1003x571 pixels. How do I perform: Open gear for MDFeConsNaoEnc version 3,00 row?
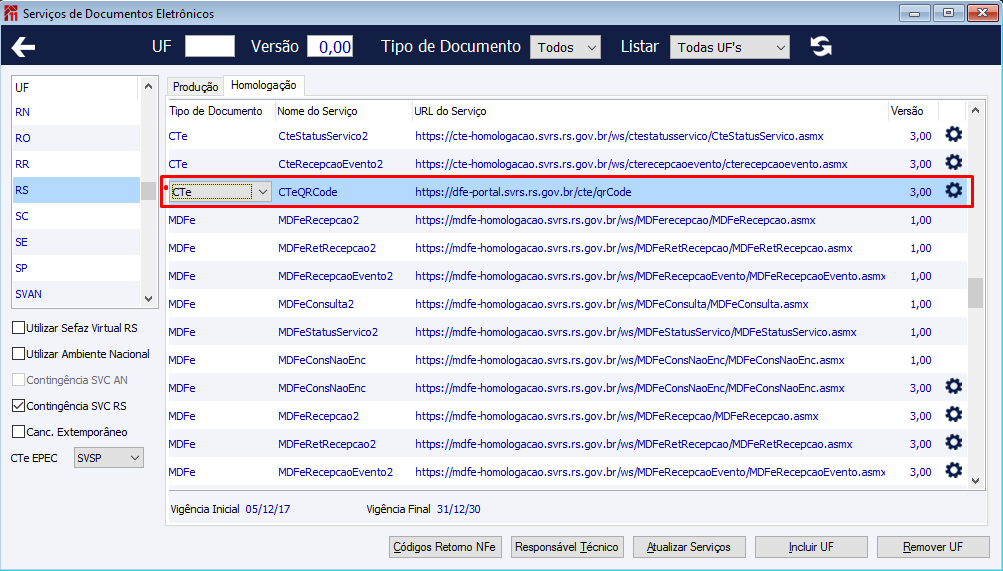(954, 387)
